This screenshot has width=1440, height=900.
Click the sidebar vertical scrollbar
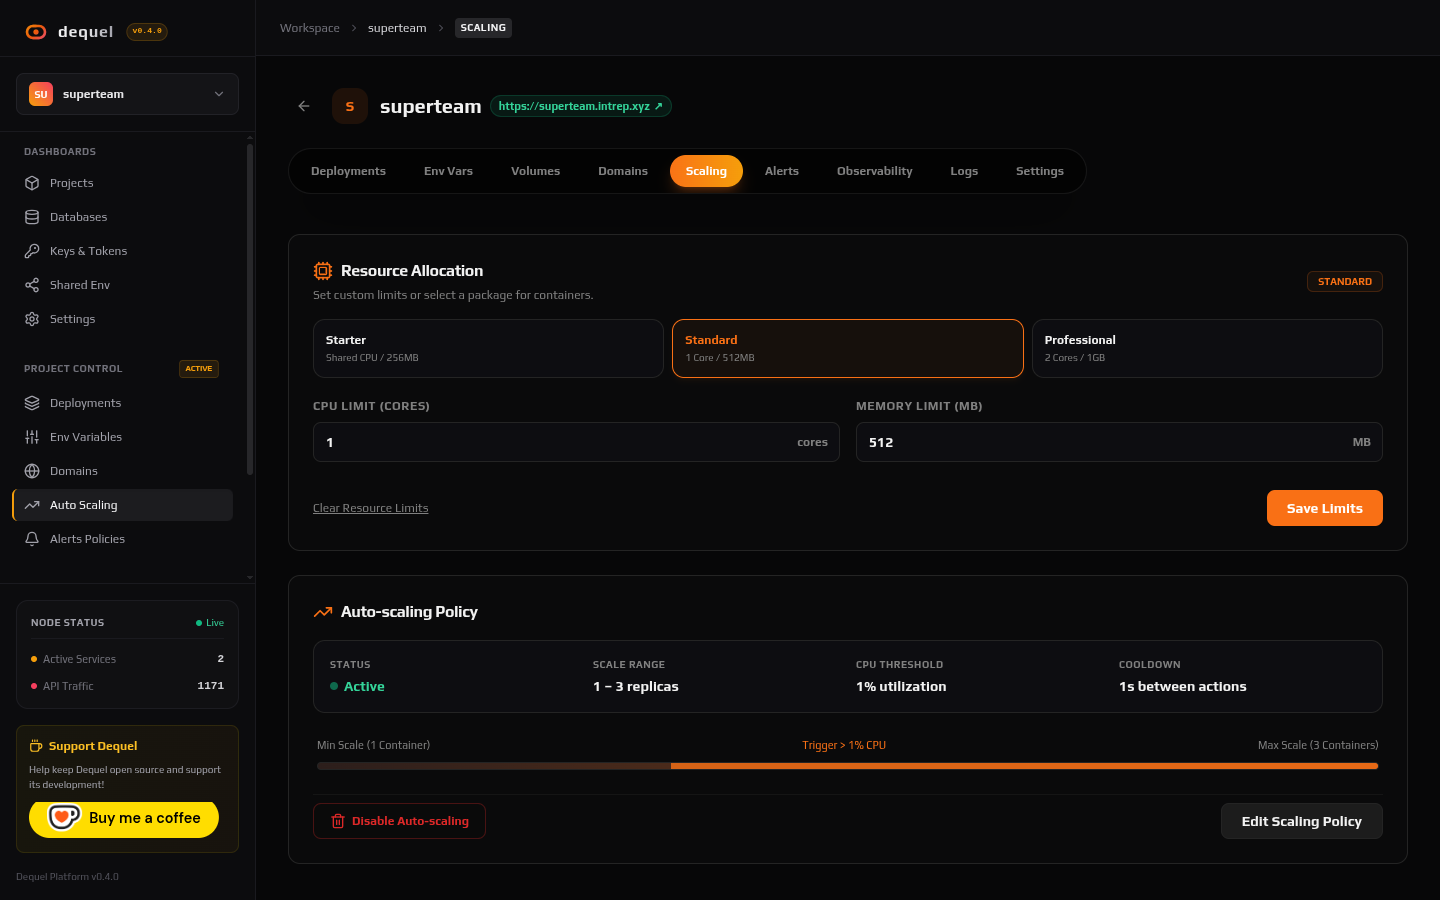point(250,310)
